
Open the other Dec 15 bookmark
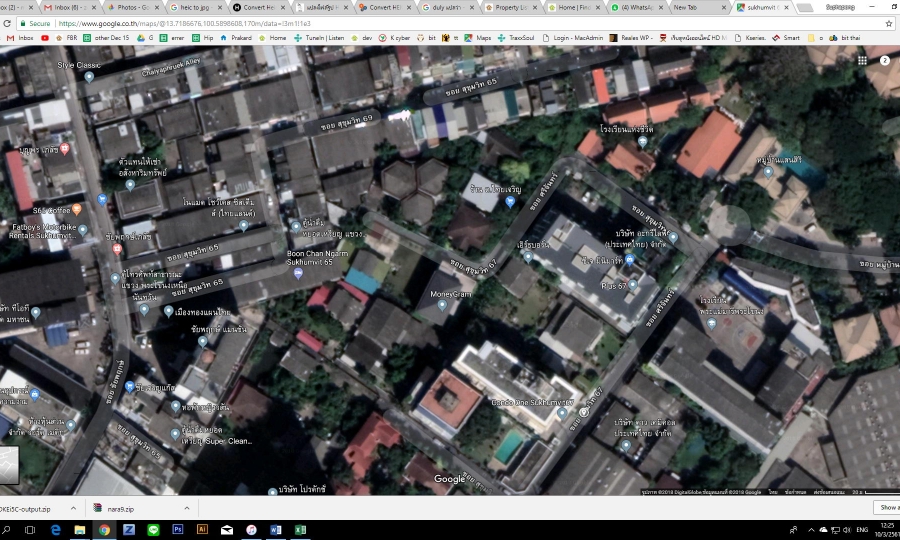click(106, 38)
